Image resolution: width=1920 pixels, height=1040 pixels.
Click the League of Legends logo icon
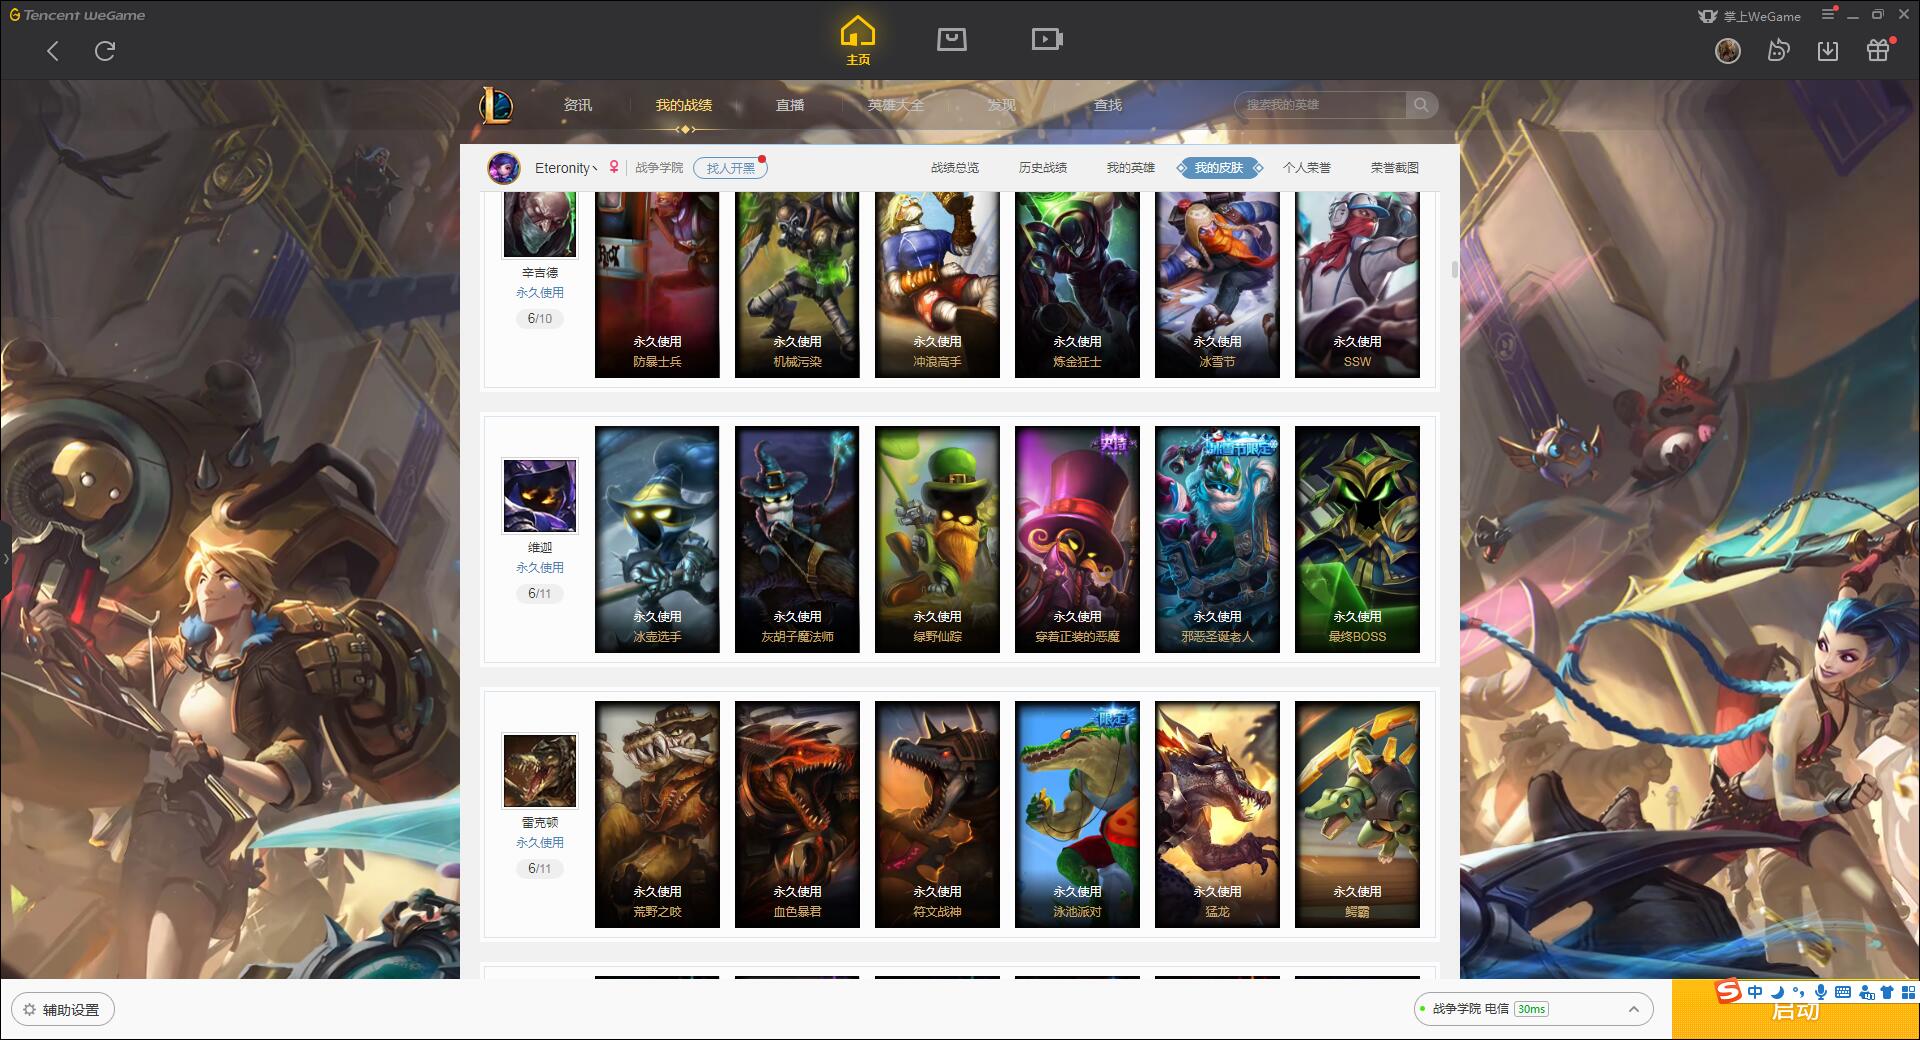[x=496, y=105]
